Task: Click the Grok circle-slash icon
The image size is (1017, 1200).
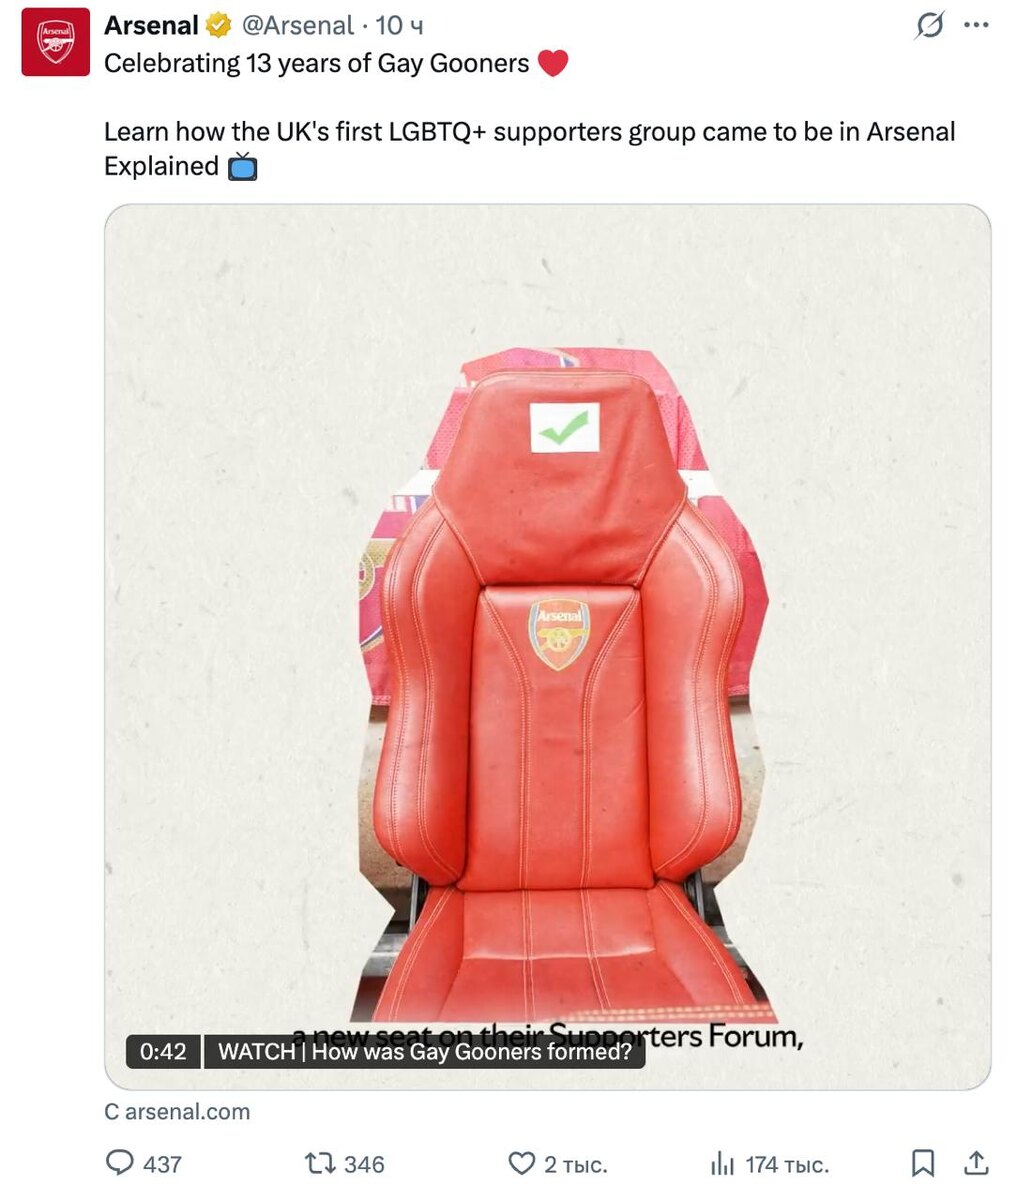Action: 929,26
